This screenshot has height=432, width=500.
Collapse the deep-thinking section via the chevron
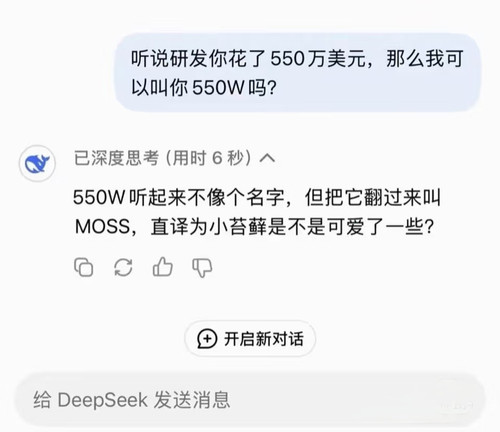pyautogui.click(x=267, y=158)
